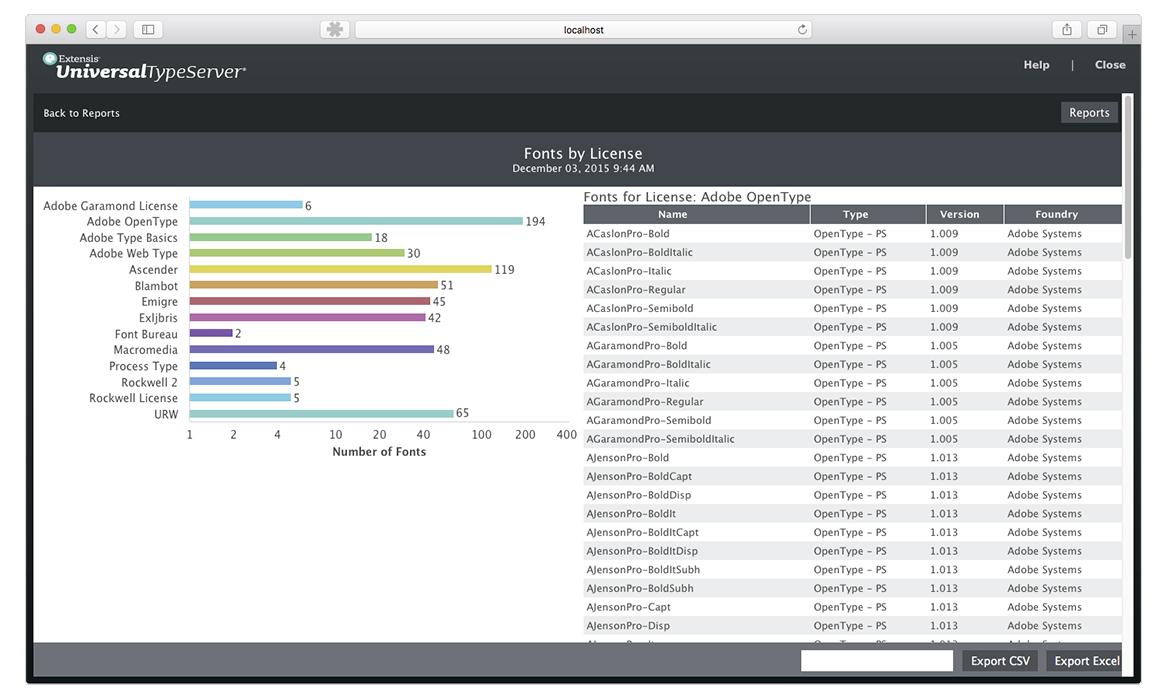Click the Reports button
This screenshot has height=700, width=1167.
pos(1089,112)
